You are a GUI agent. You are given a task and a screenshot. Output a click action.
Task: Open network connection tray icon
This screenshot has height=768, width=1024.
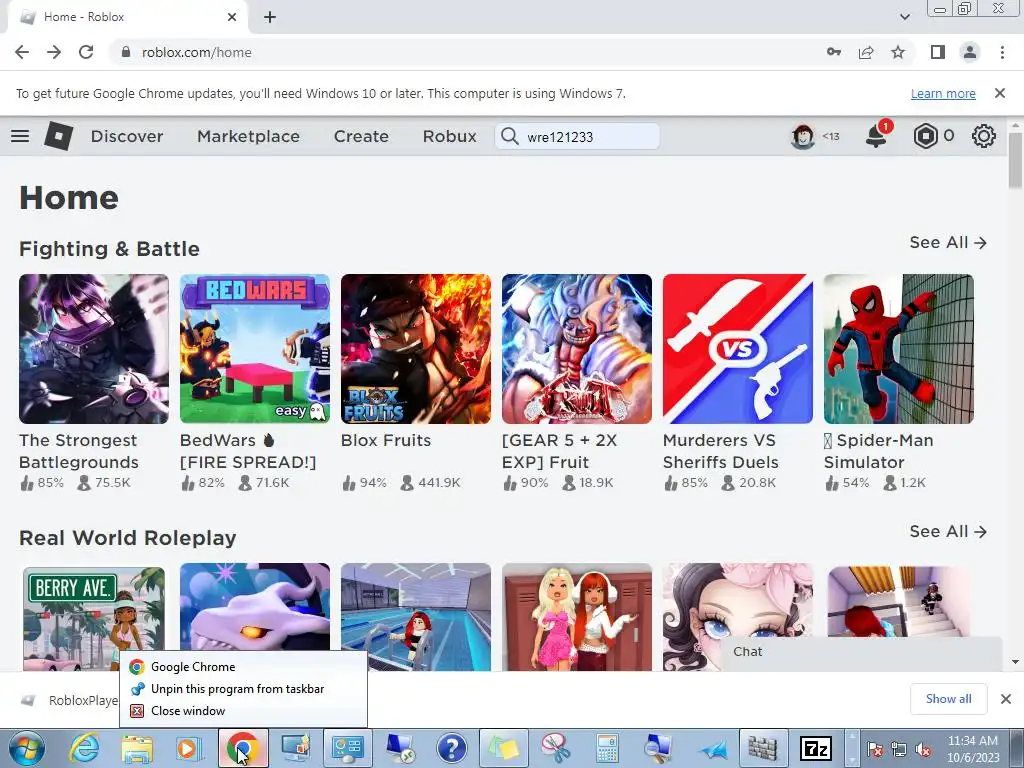pyautogui.click(x=899, y=750)
